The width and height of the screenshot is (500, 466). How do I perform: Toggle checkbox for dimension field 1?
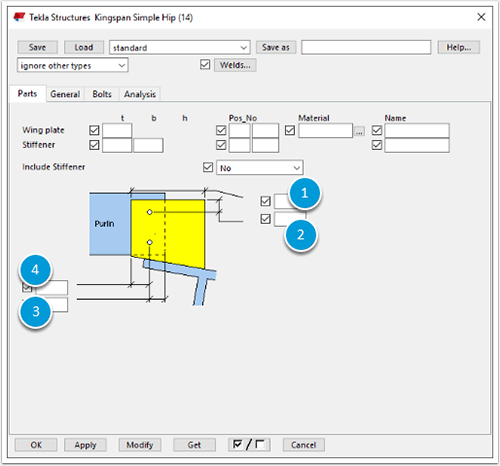pyautogui.click(x=266, y=201)
